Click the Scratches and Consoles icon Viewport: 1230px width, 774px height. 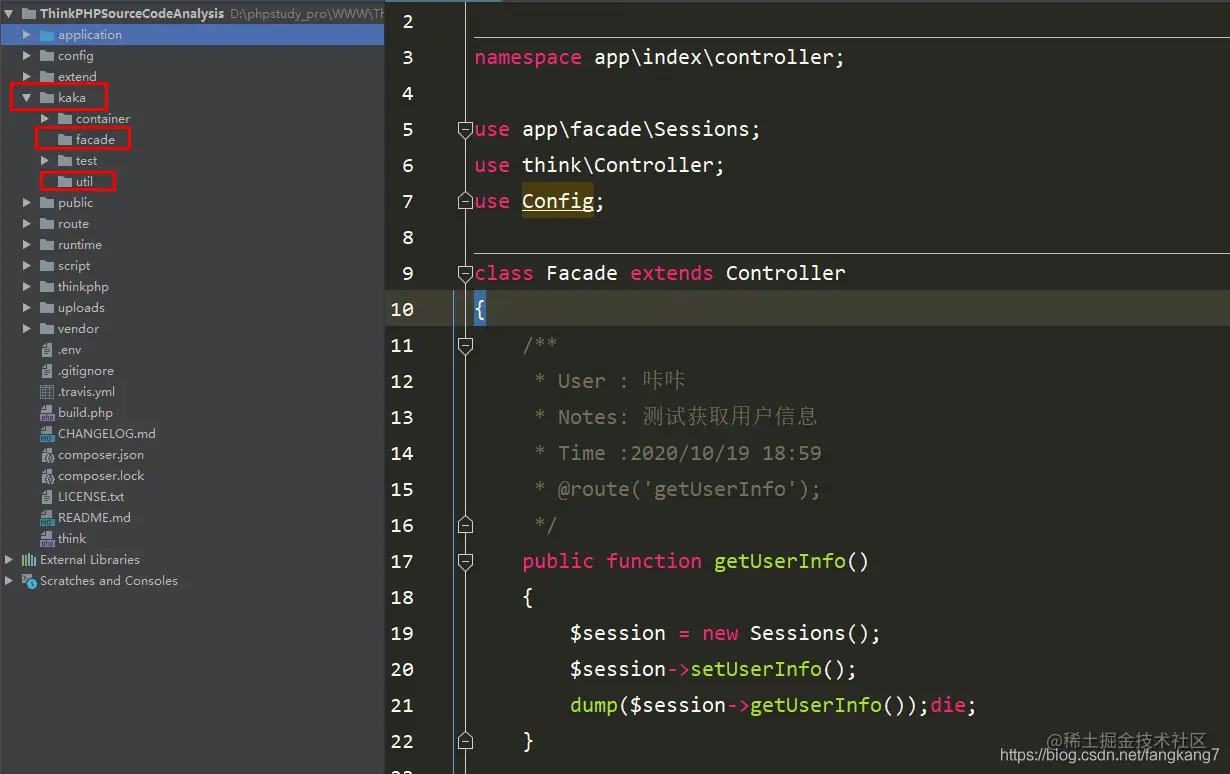click(29, 581)
